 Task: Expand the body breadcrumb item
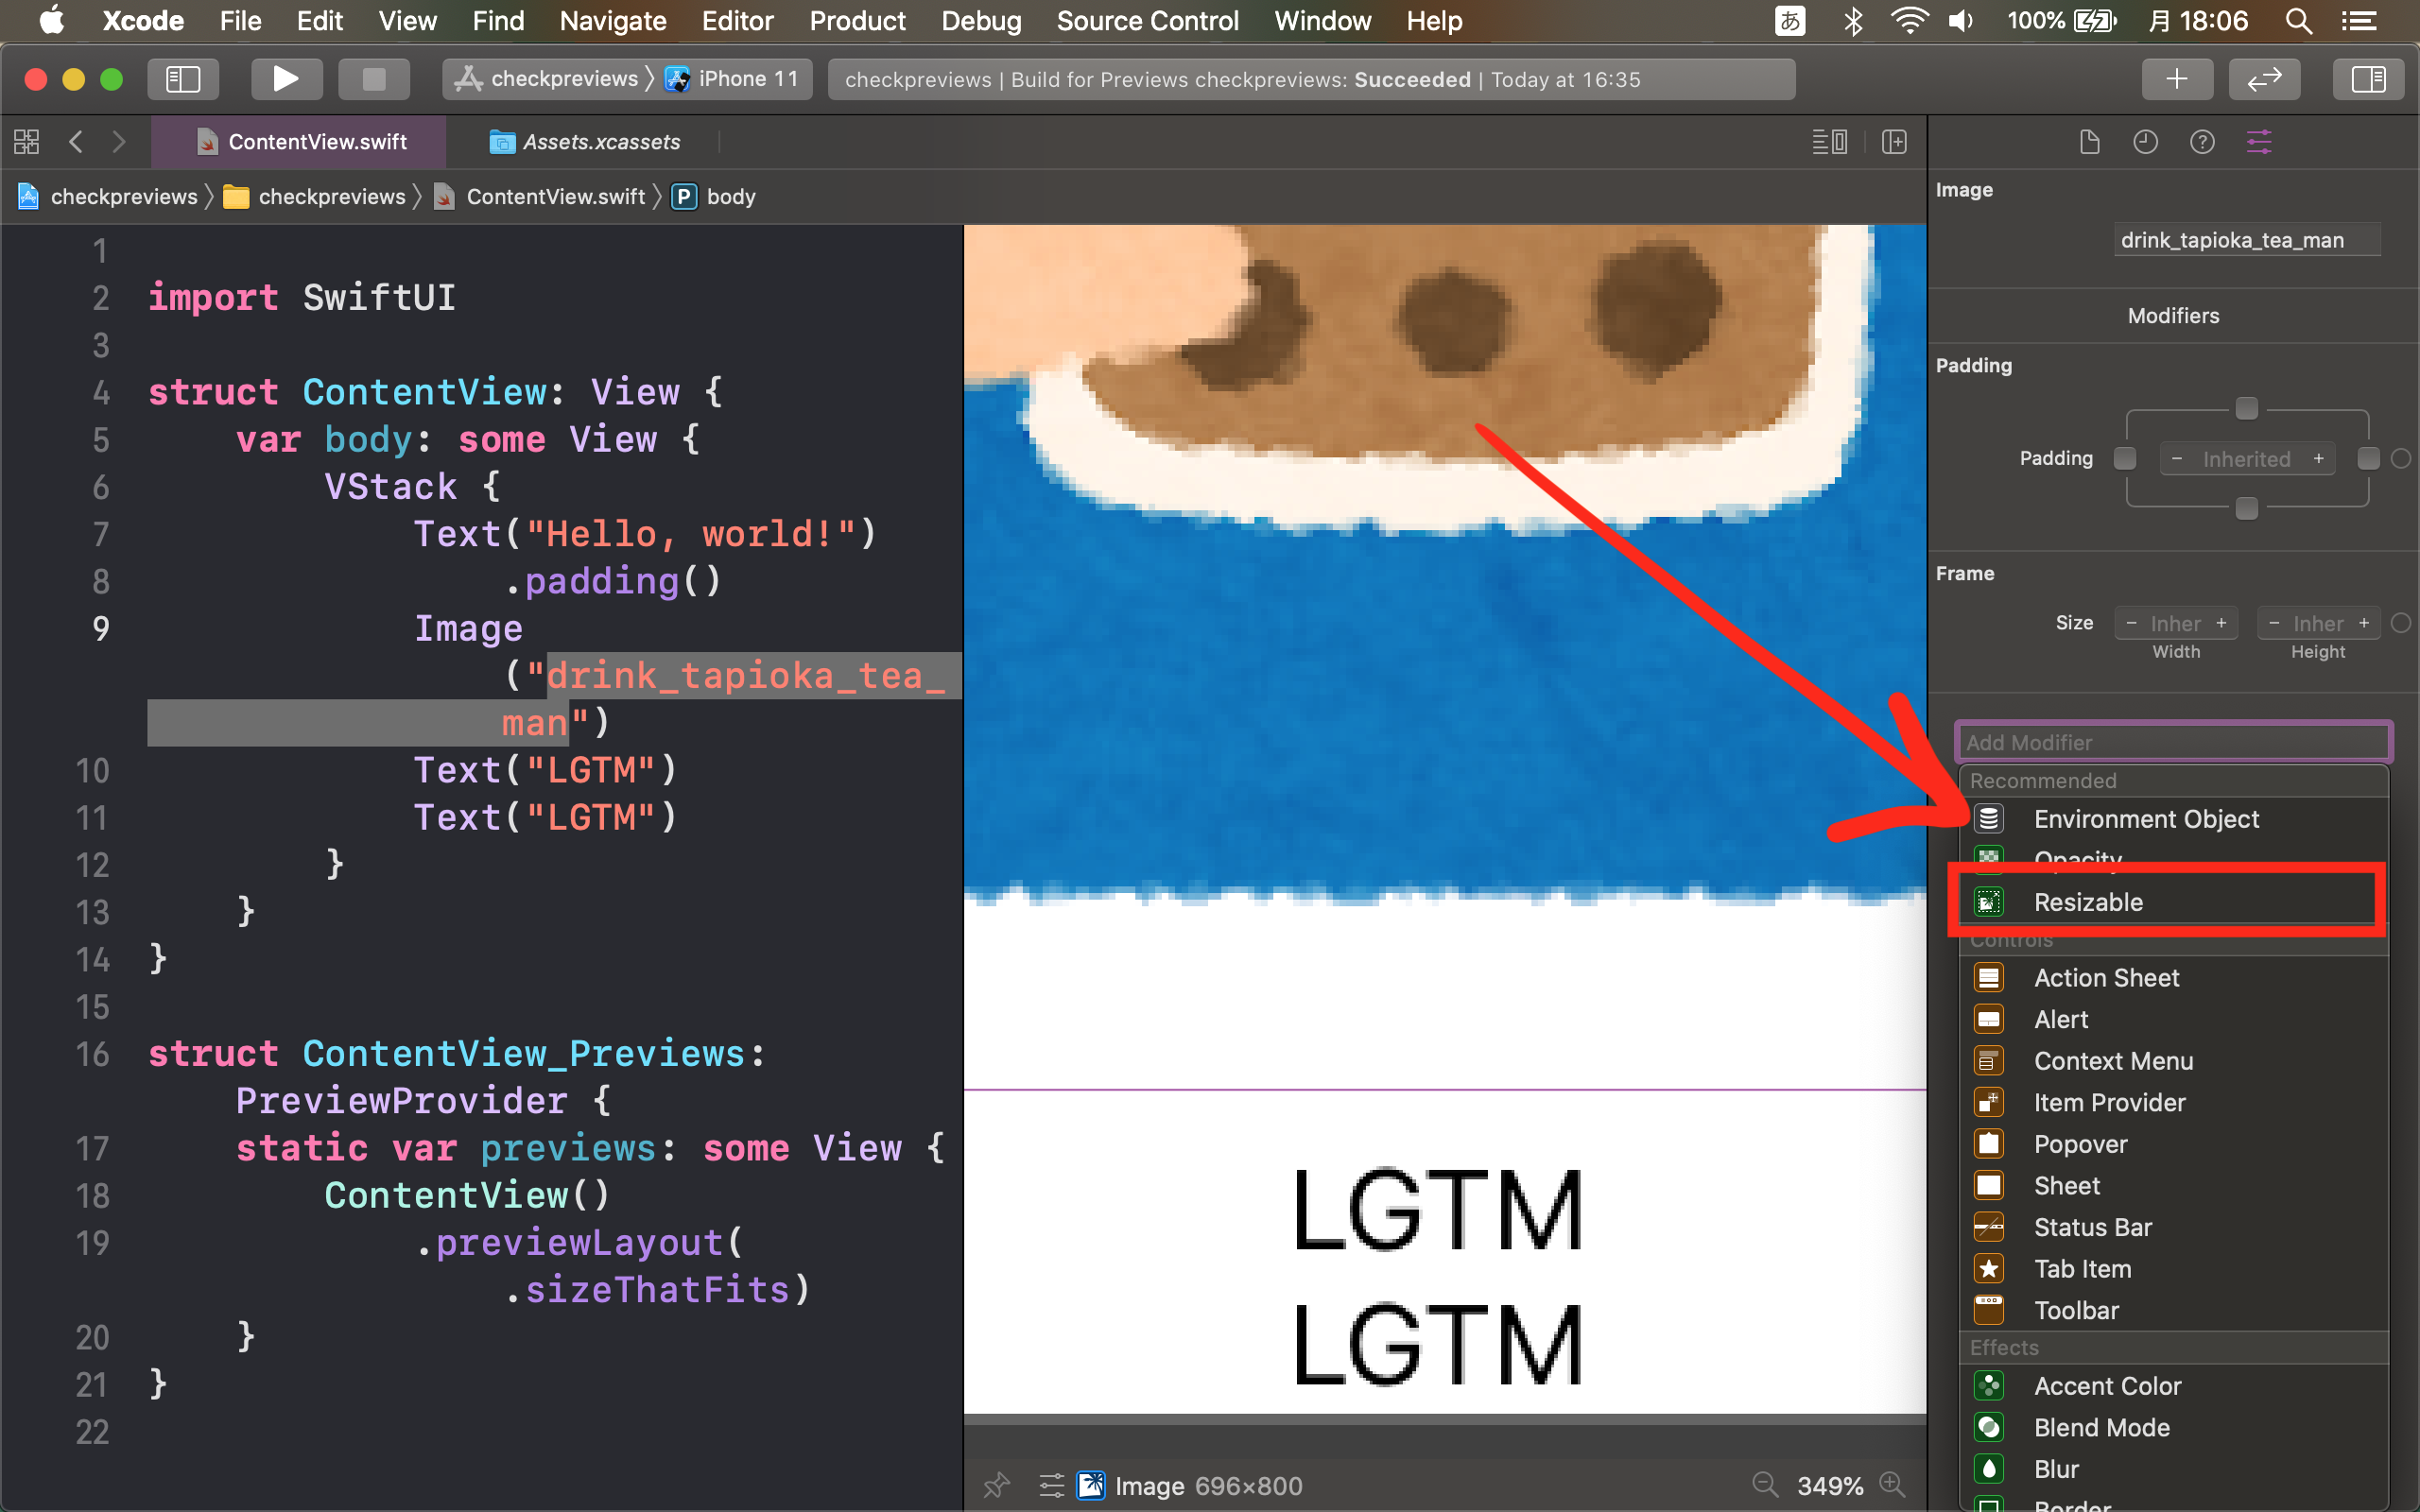[730, 197]
